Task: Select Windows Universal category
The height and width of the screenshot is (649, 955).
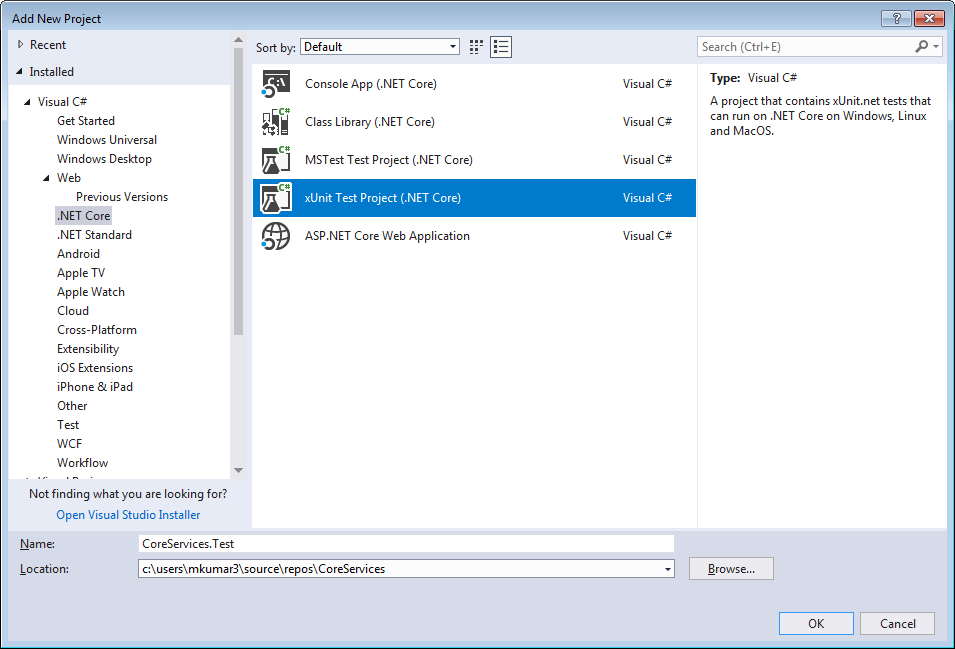Action: click(107, 139)
